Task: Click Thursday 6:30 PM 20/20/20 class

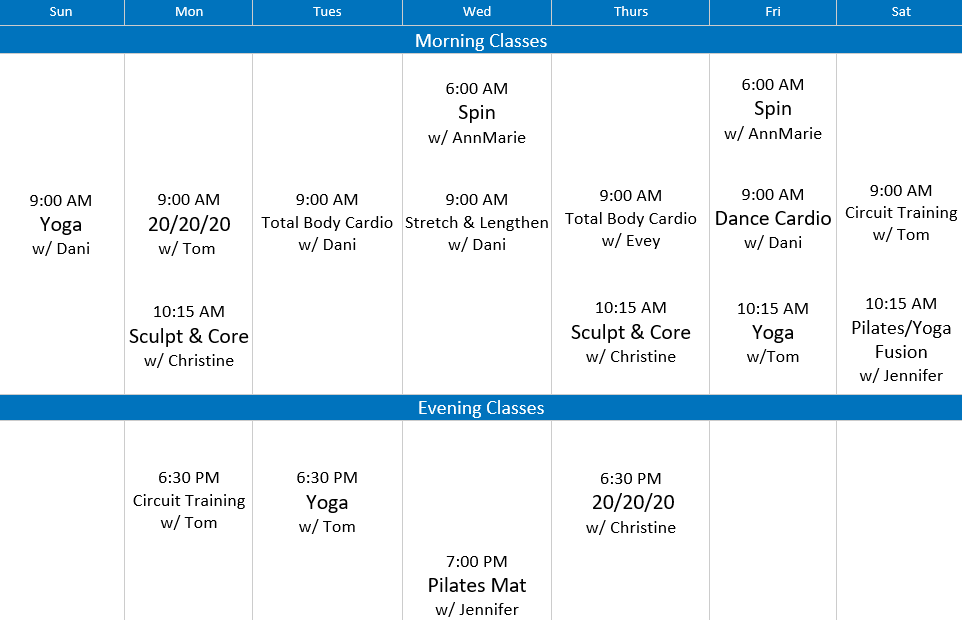Action: pyautogui.click(x=631, y=503)
